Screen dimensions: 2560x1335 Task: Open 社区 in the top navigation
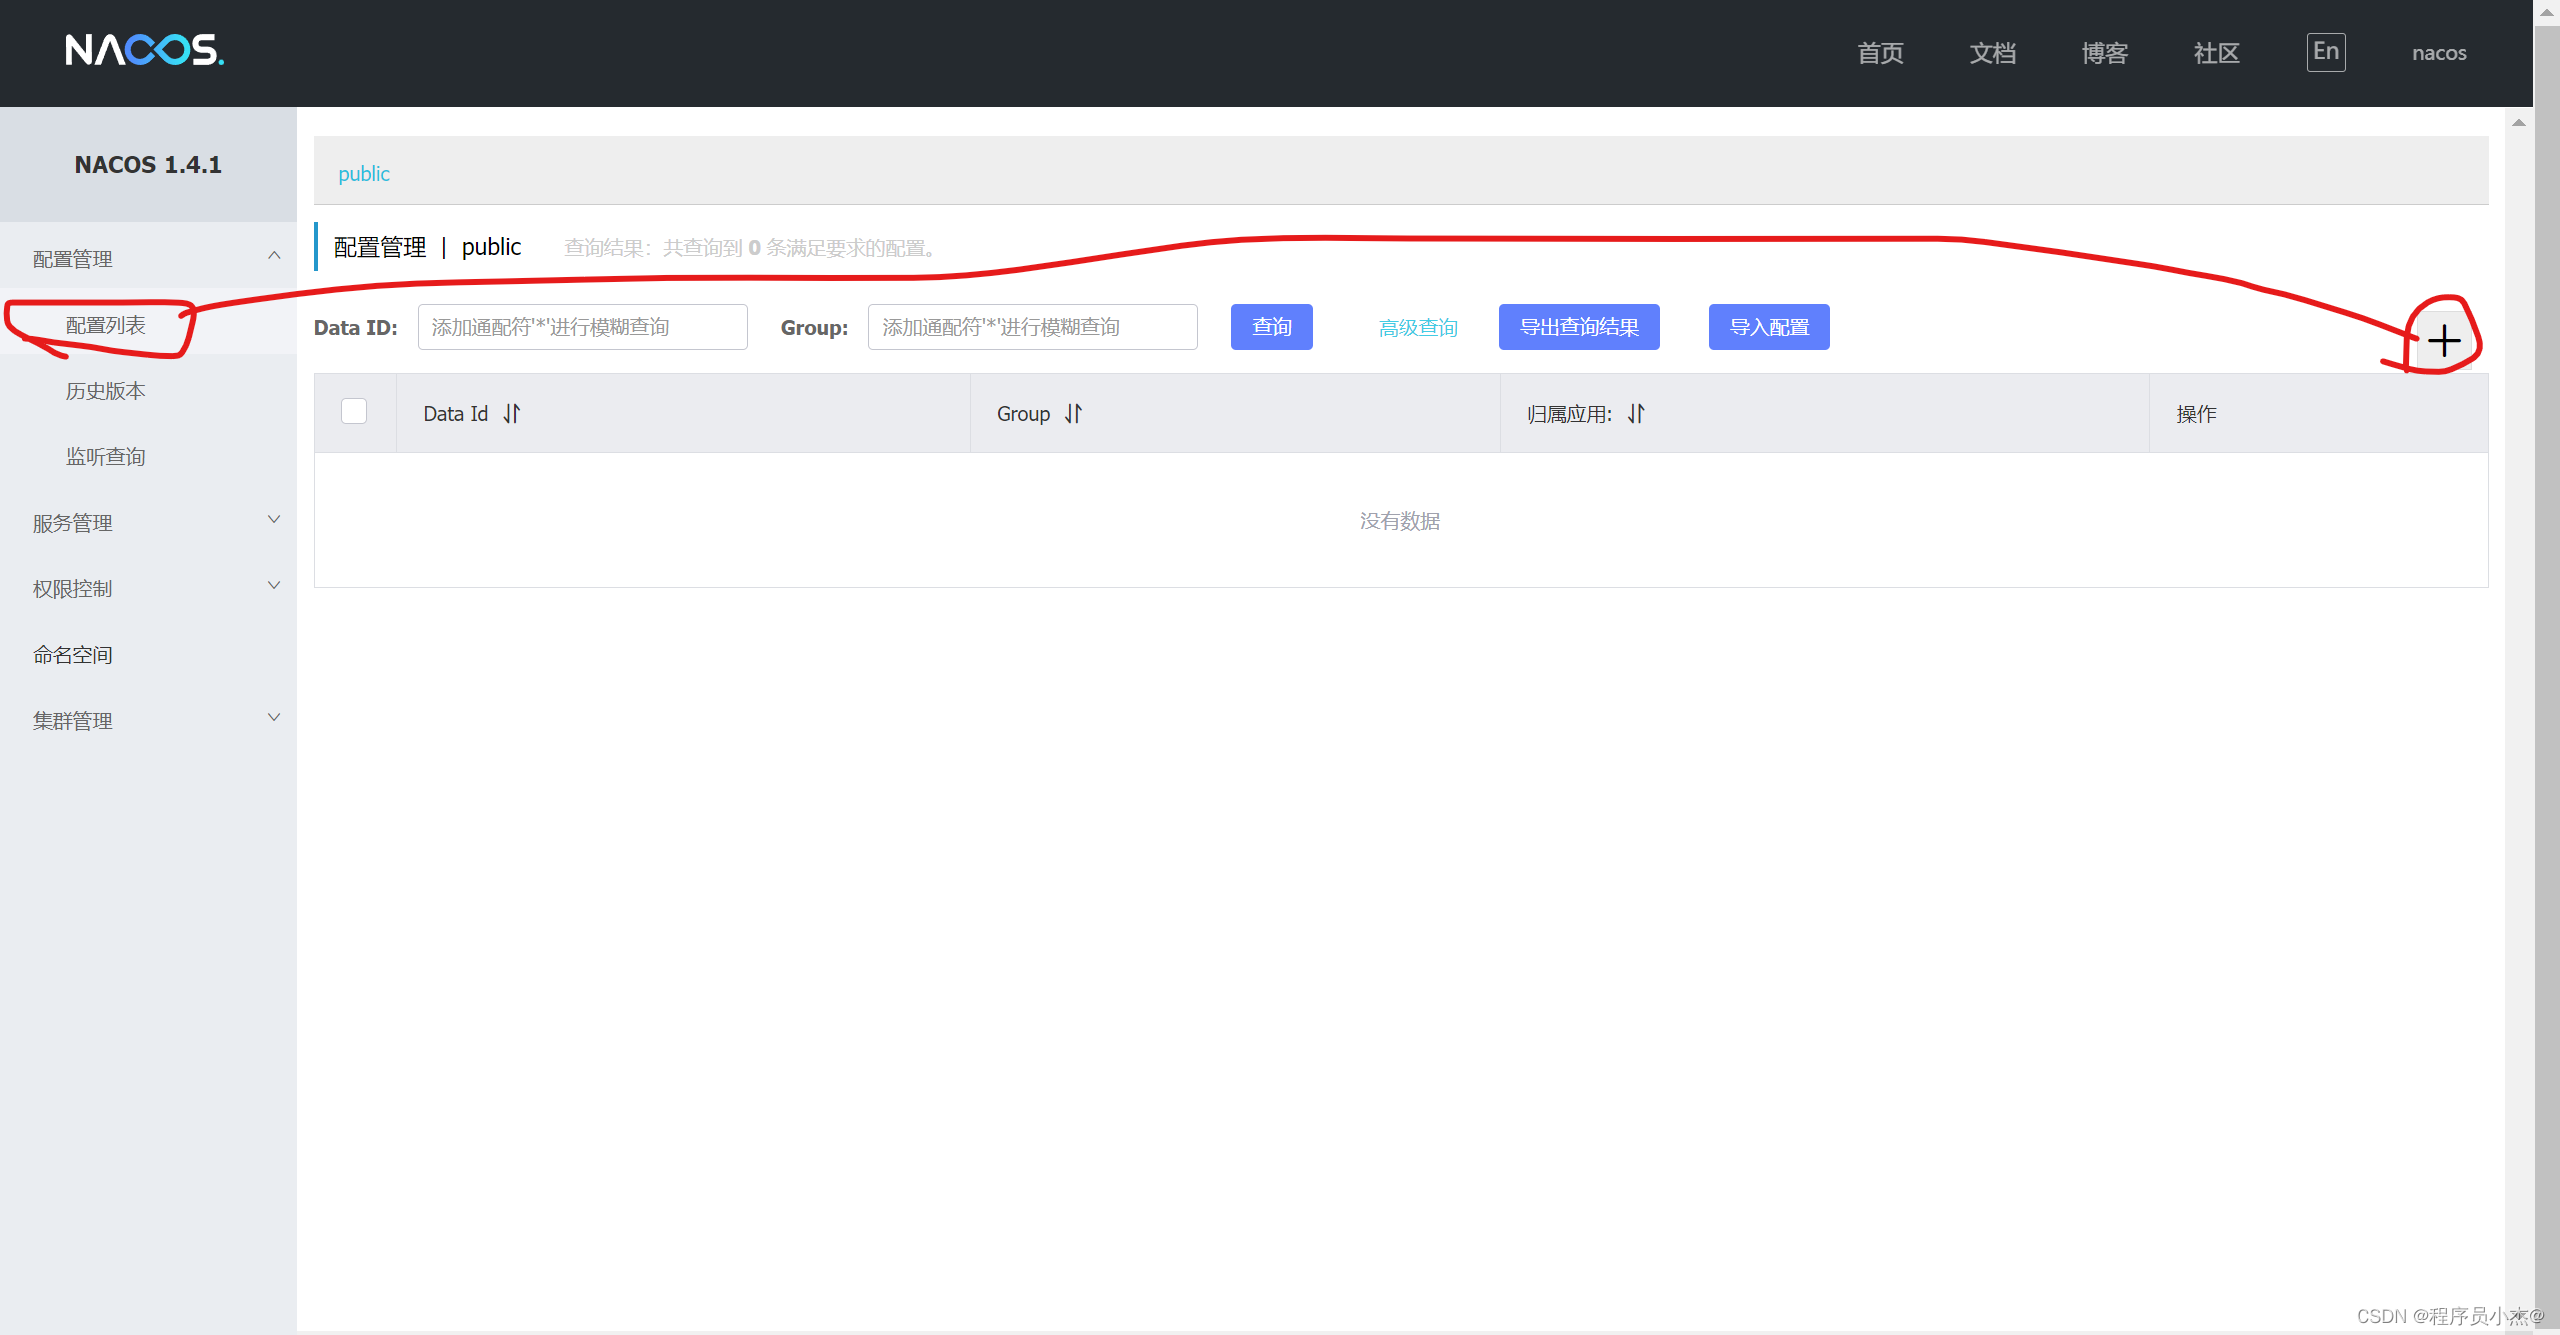[2216, 53]
